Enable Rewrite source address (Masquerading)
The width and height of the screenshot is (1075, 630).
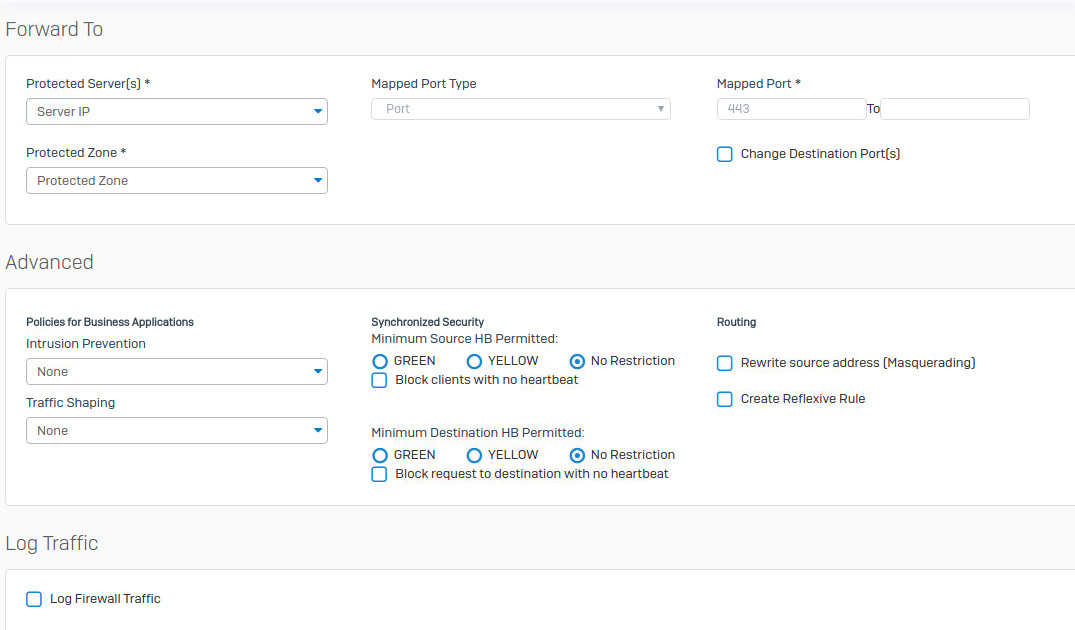(725, 363)
